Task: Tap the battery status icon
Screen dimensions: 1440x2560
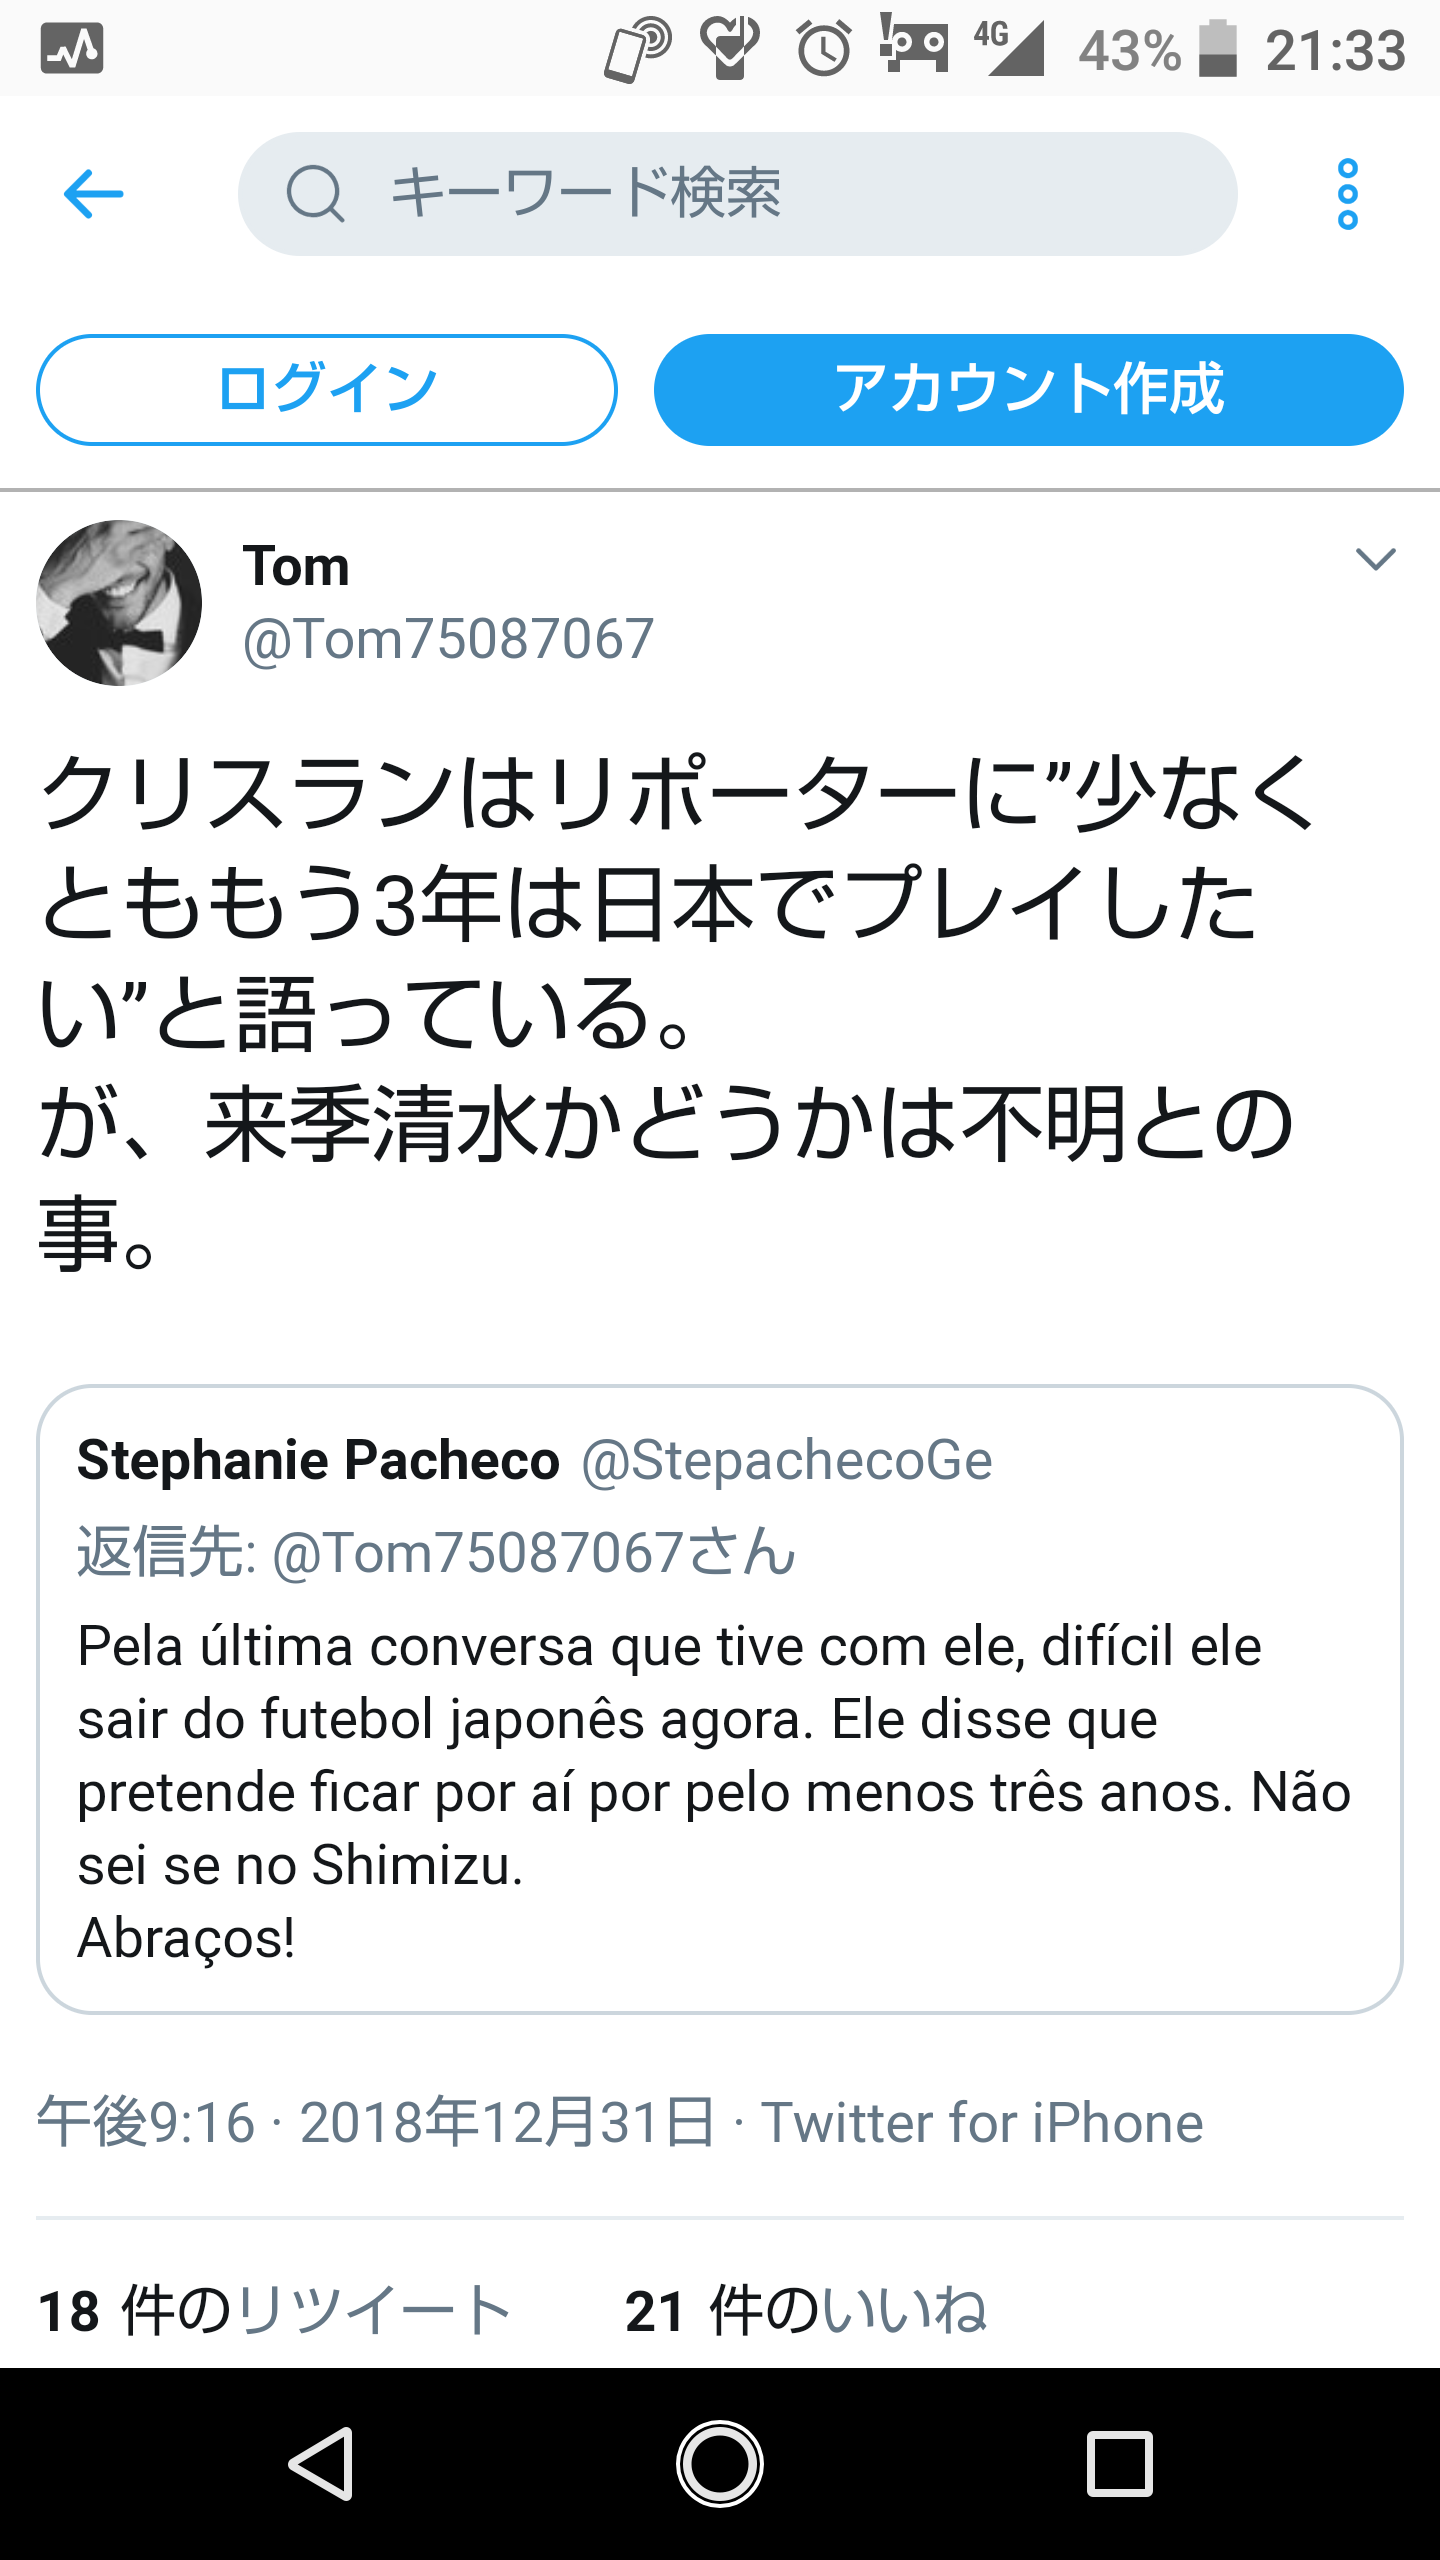Action: point(1217,49)
